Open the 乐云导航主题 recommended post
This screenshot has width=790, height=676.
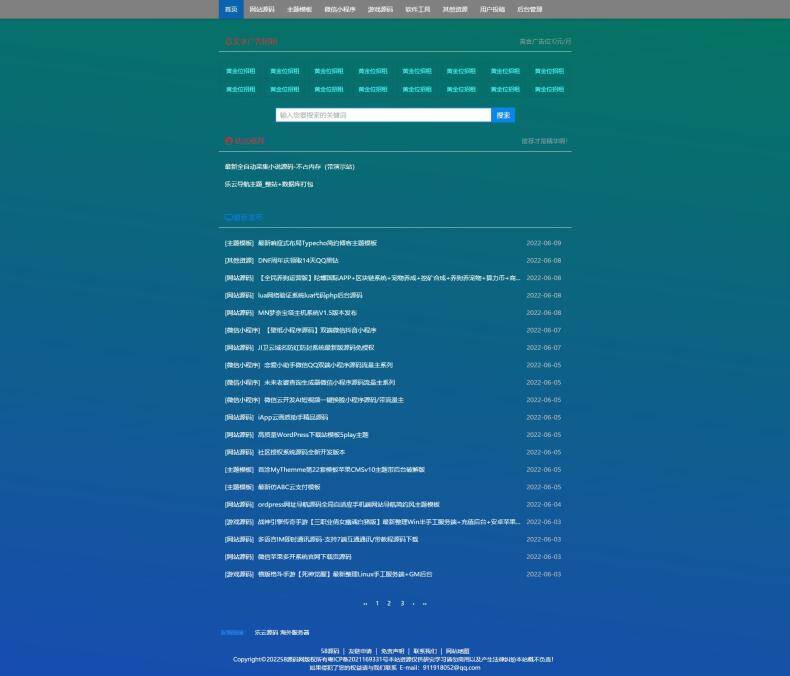coord(269,184)
